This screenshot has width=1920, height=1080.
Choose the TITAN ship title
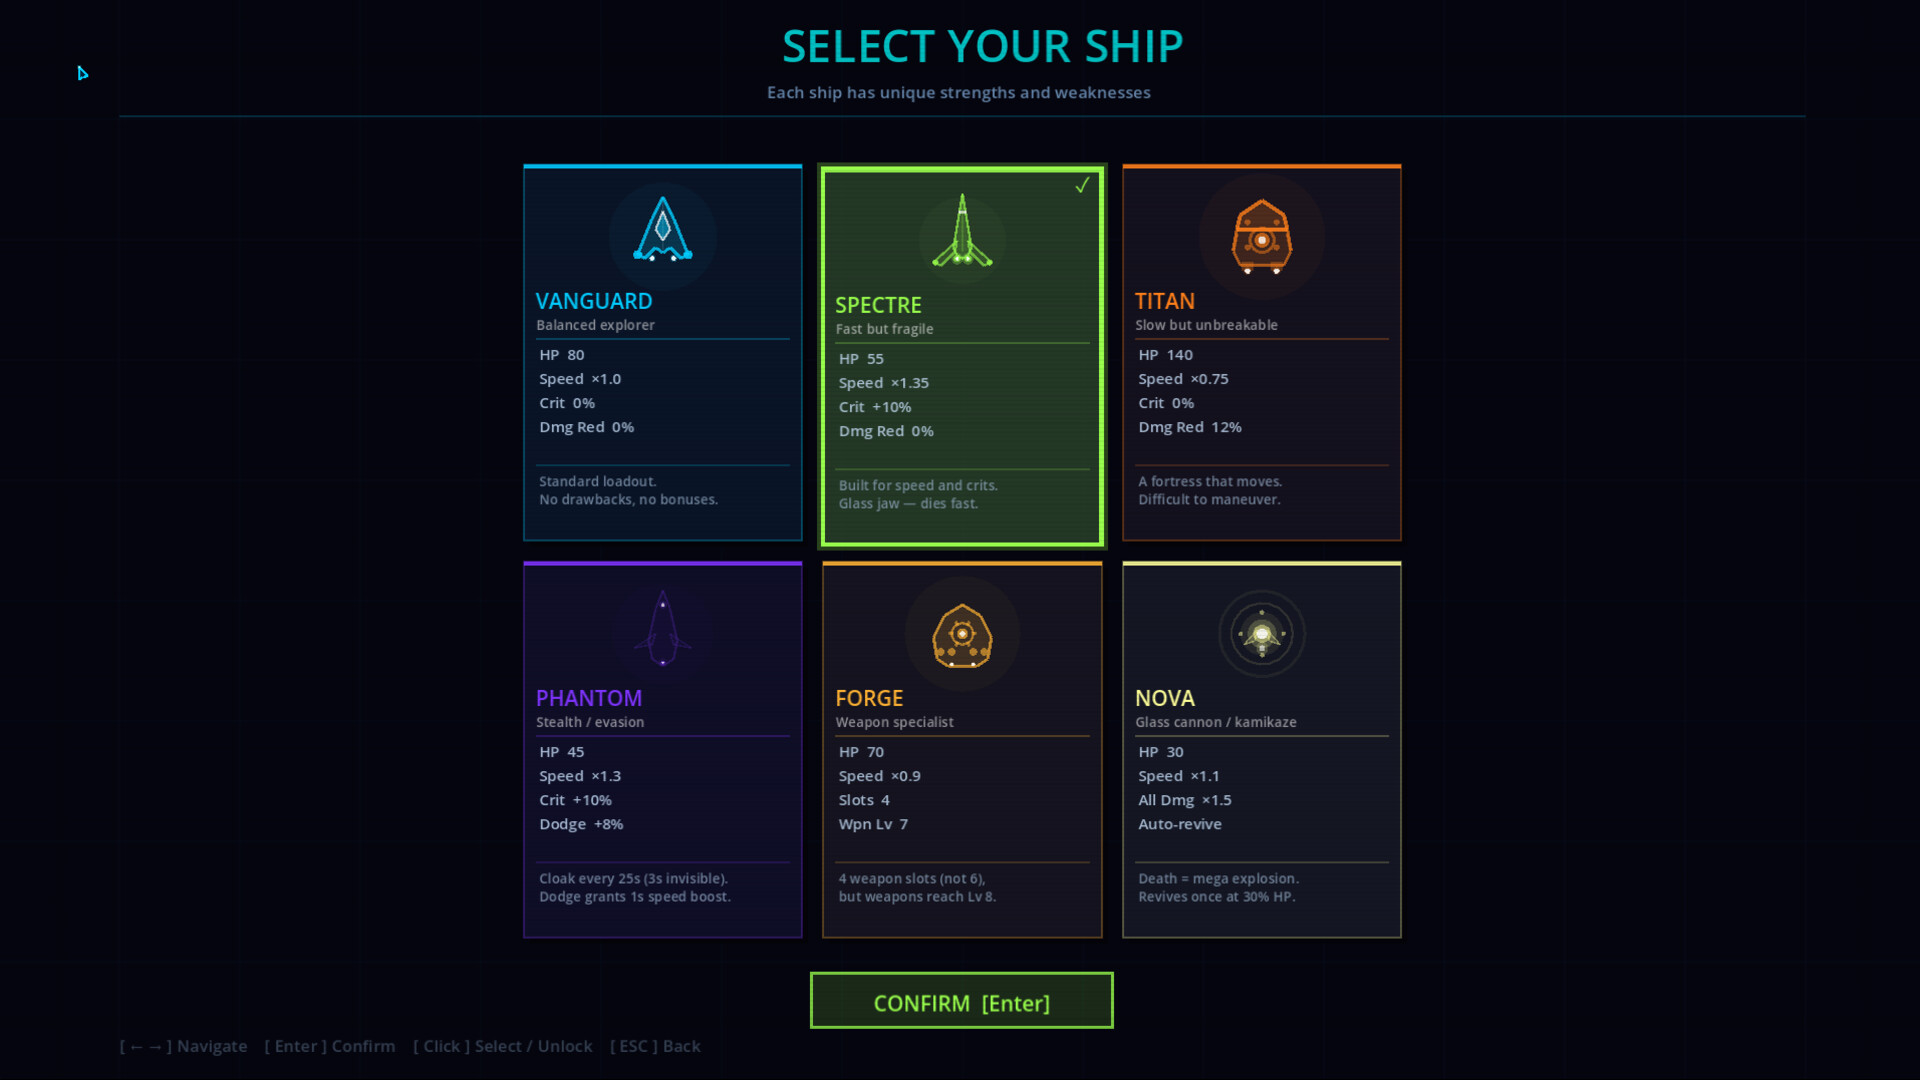pyautogui.click(x=1164, y=301)
